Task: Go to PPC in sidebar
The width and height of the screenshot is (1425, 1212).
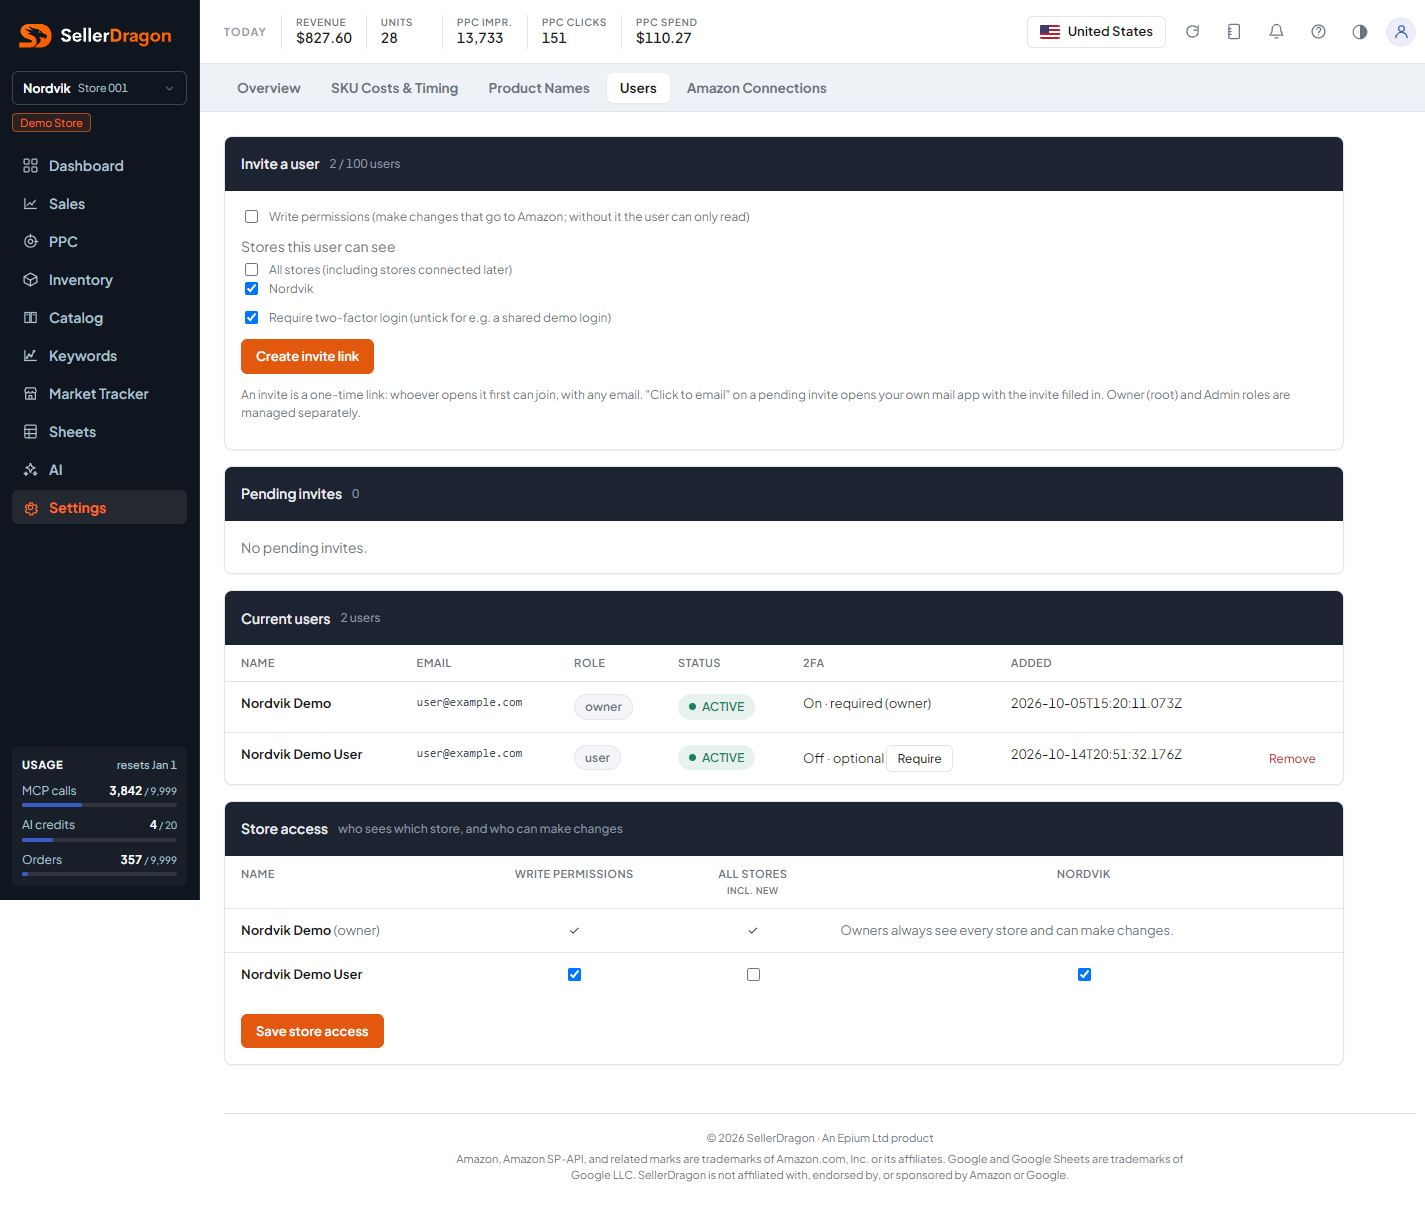Action: (x=99, y=242)
